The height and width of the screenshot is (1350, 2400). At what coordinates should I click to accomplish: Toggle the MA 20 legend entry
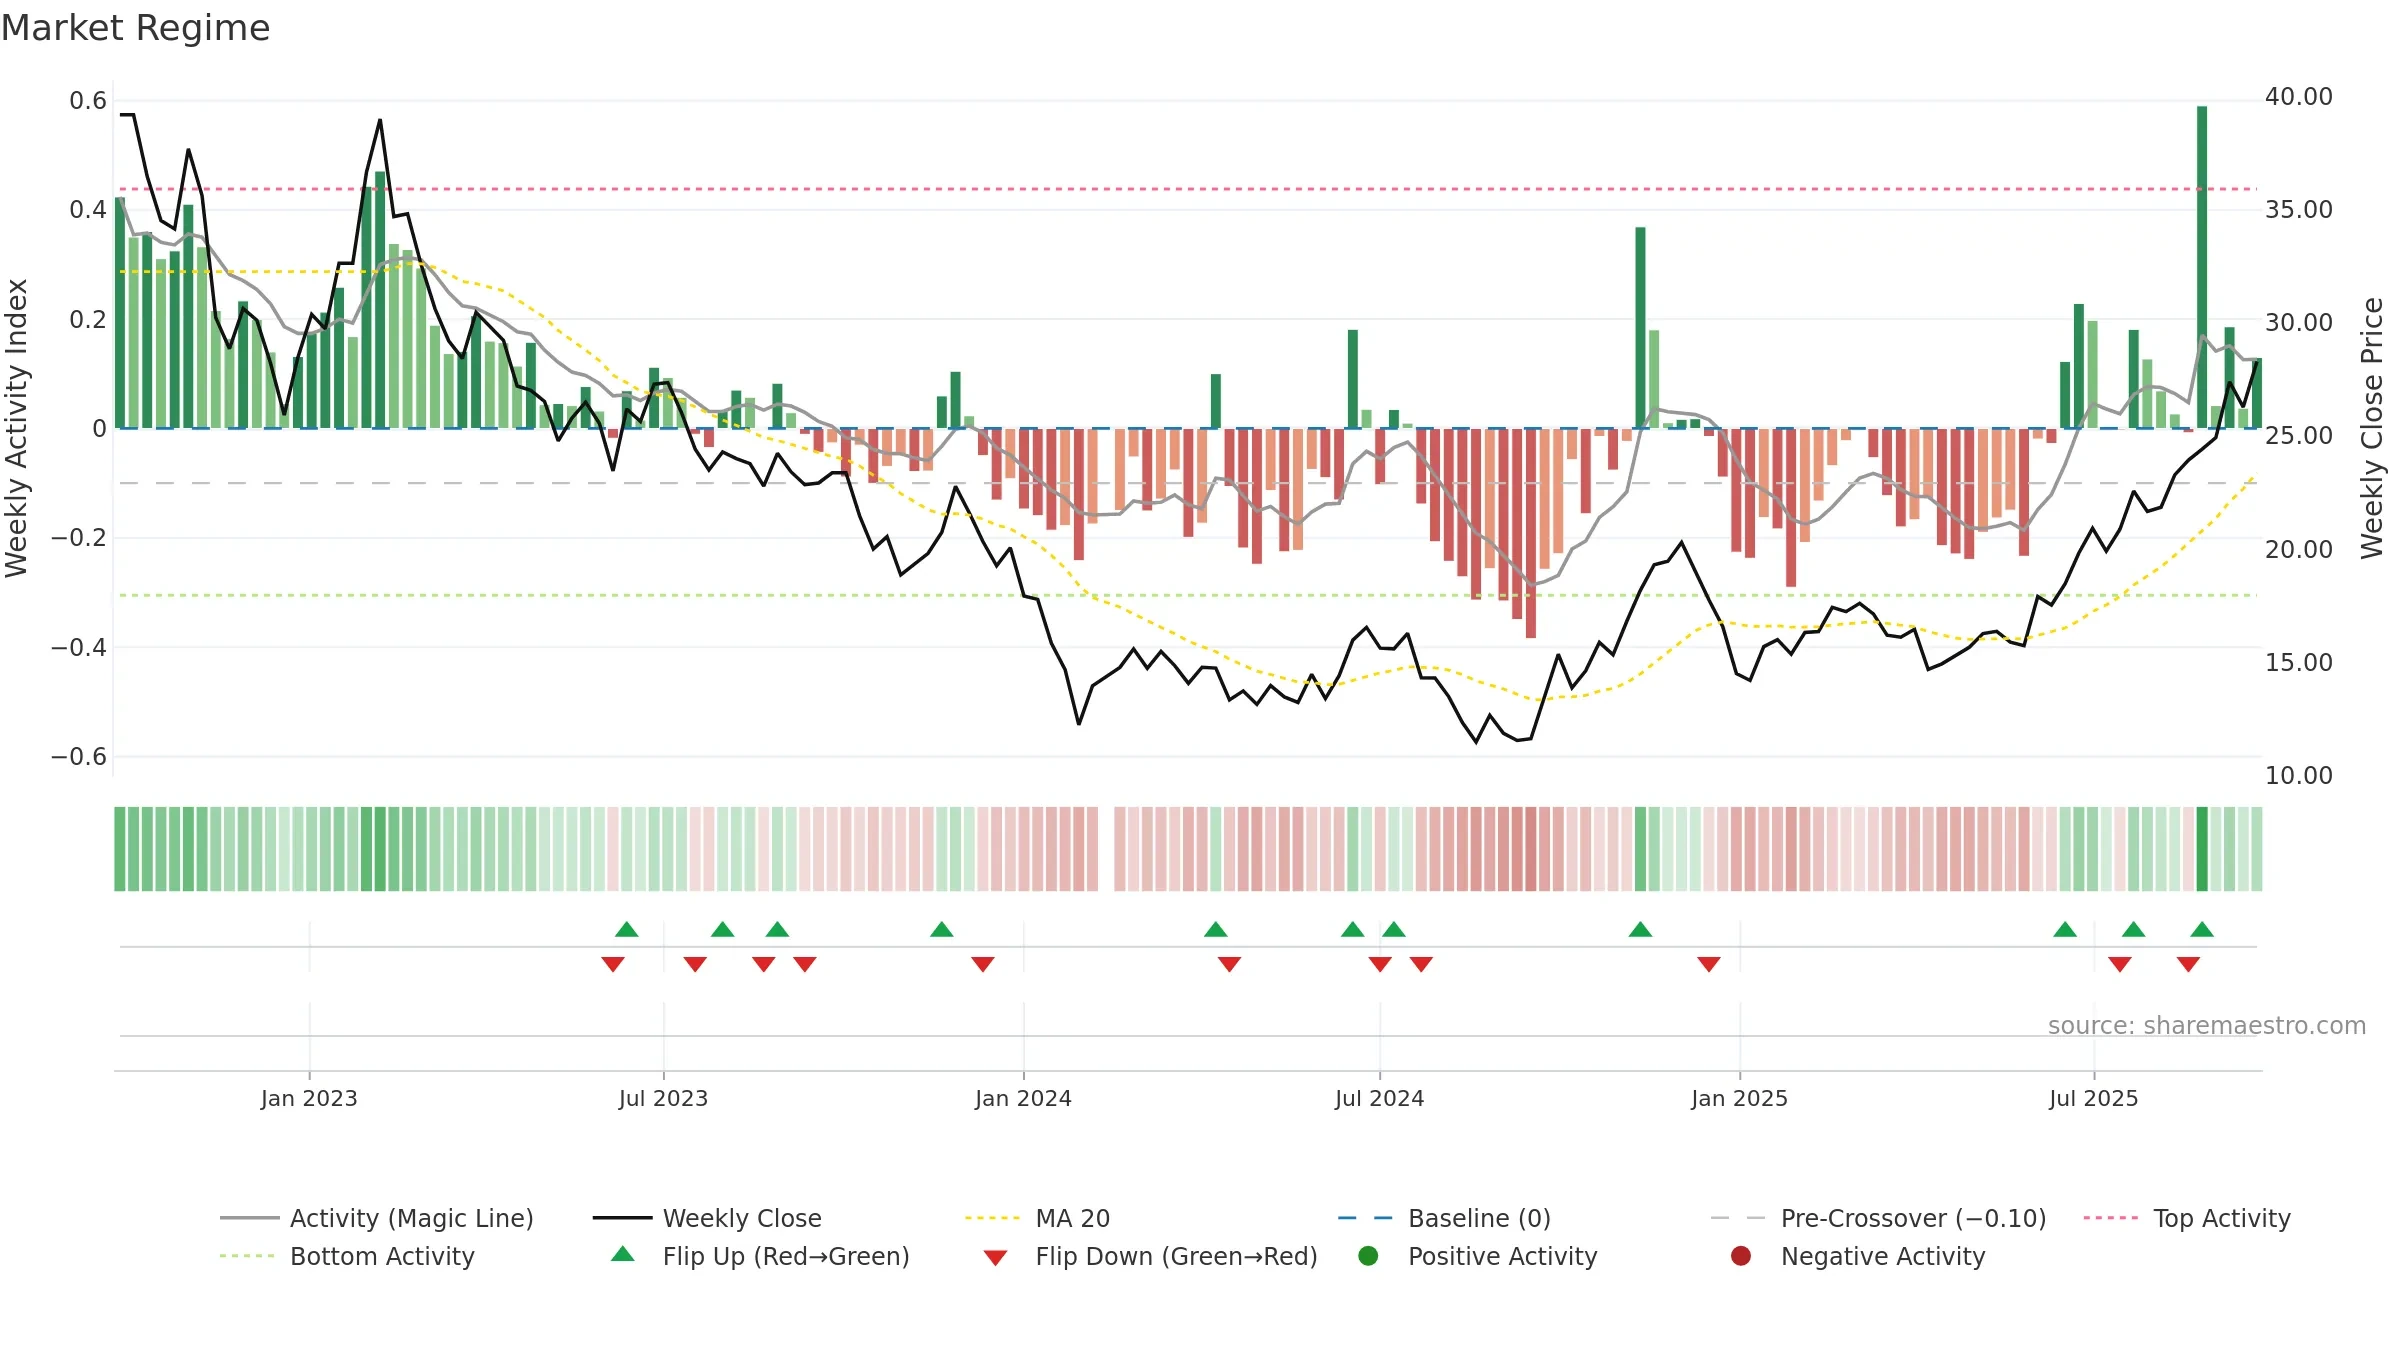click(1037, 1218)
